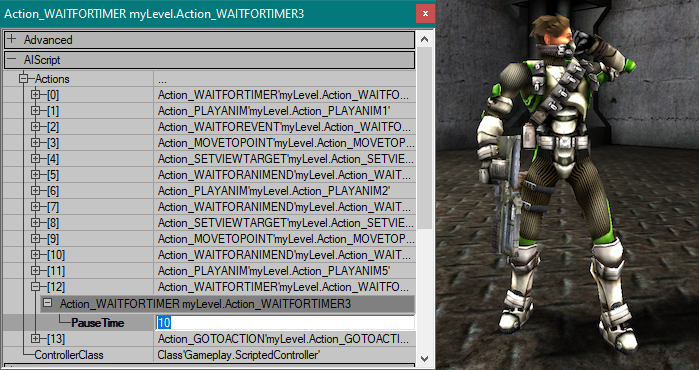Expand Actions entry [10]

click(35, 255)
